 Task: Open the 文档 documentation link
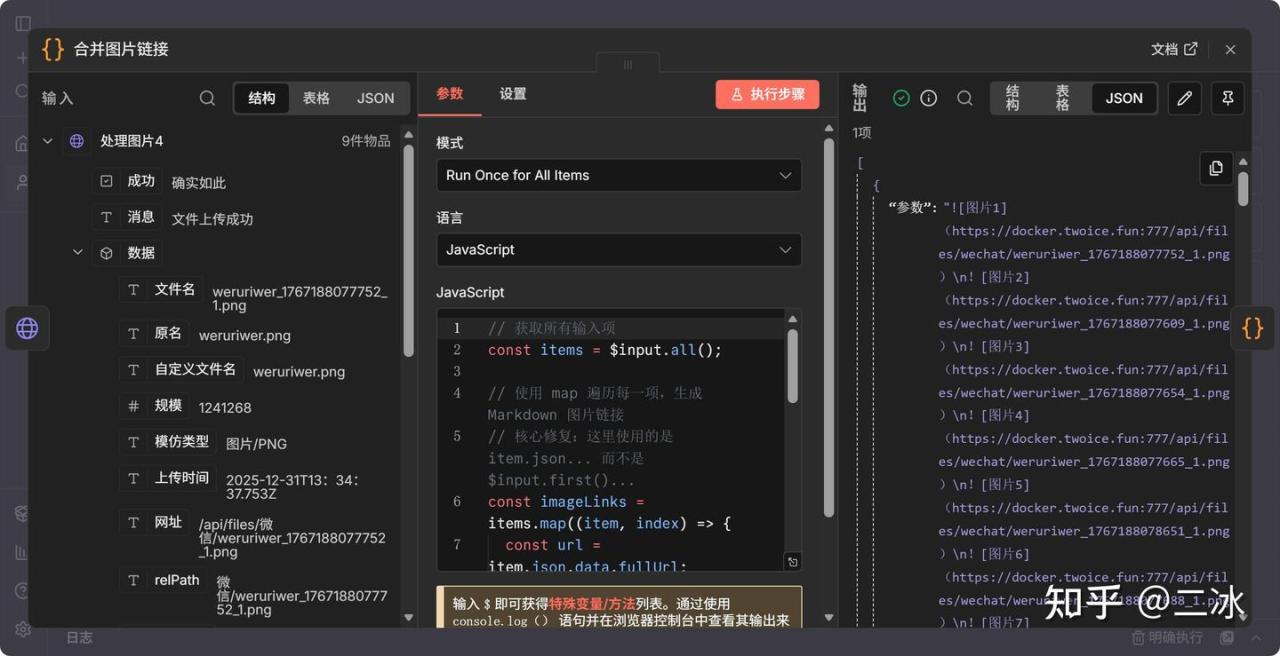pos(1173,49)
